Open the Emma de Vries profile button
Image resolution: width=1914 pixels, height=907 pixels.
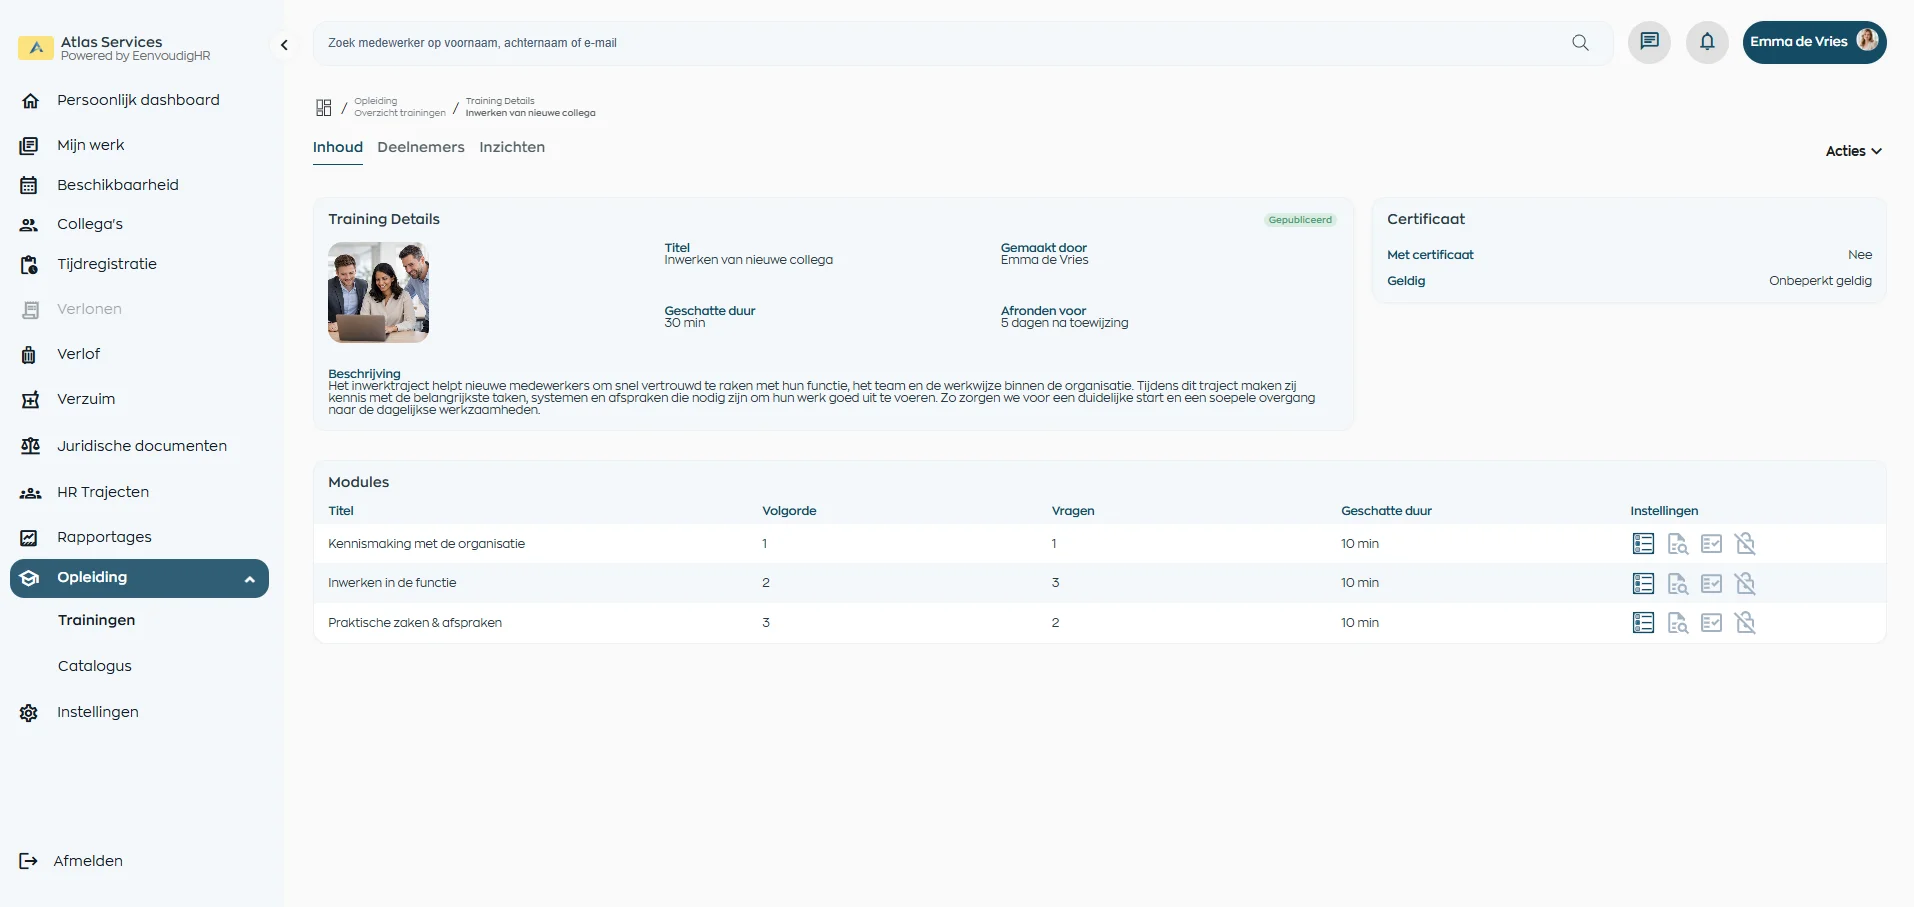tap(1813, 42)
